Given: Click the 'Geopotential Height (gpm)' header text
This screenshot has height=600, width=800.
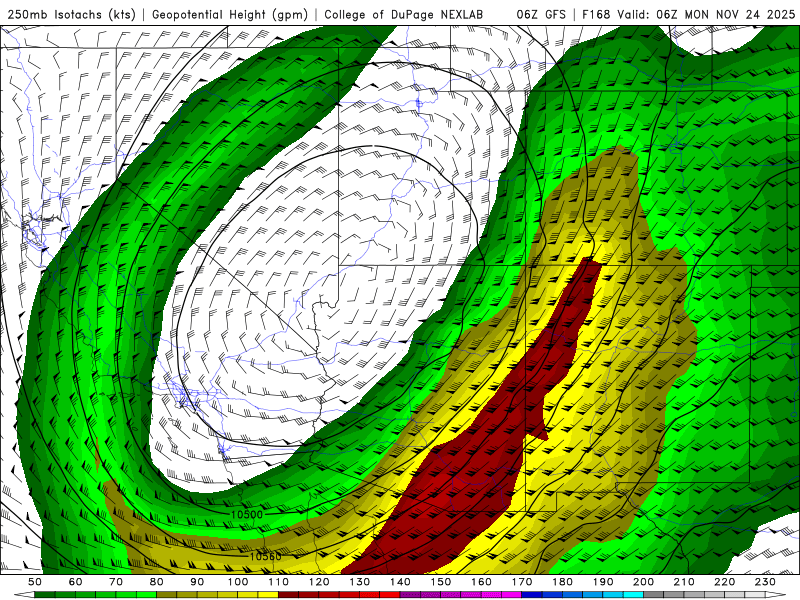Looking at the screenshot, I should pos(230,15).
